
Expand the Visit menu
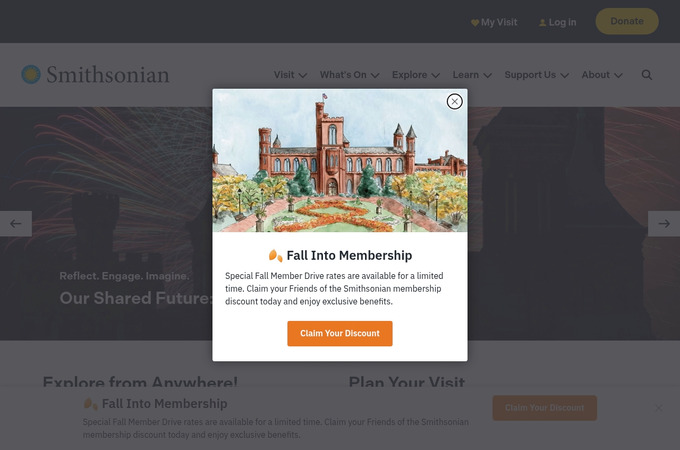click(x=290, y=75)
